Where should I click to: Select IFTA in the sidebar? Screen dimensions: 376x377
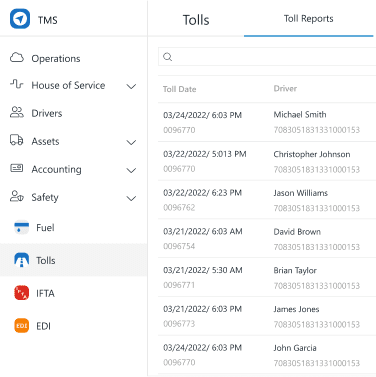coord(45,293)
